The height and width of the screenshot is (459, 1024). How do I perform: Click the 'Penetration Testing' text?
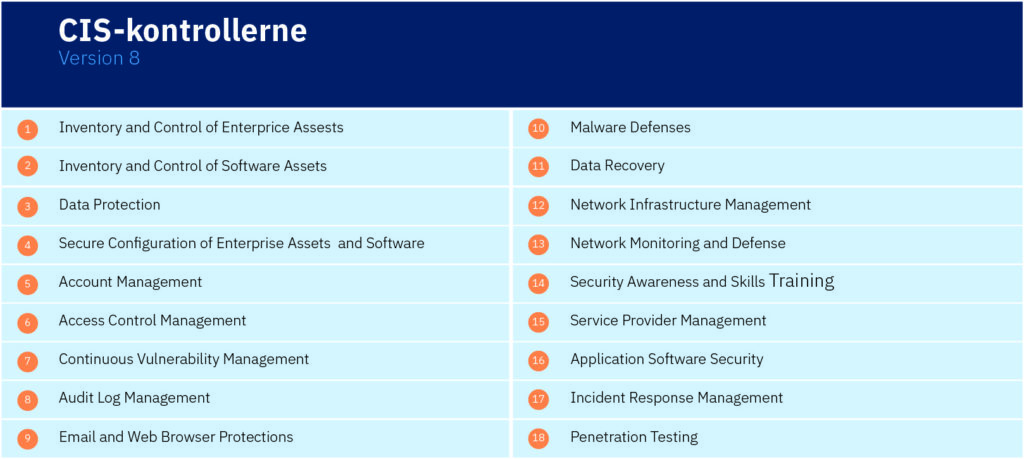[x=634, y=437]
